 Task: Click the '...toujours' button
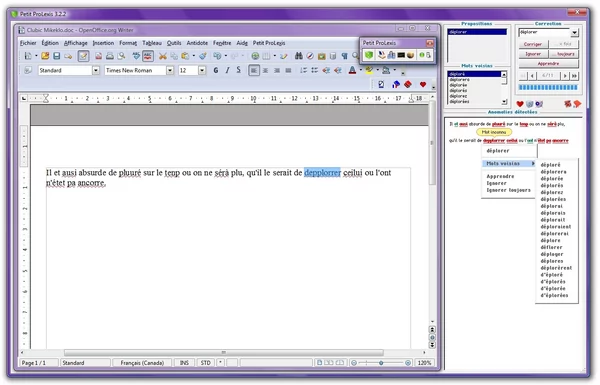564,54
